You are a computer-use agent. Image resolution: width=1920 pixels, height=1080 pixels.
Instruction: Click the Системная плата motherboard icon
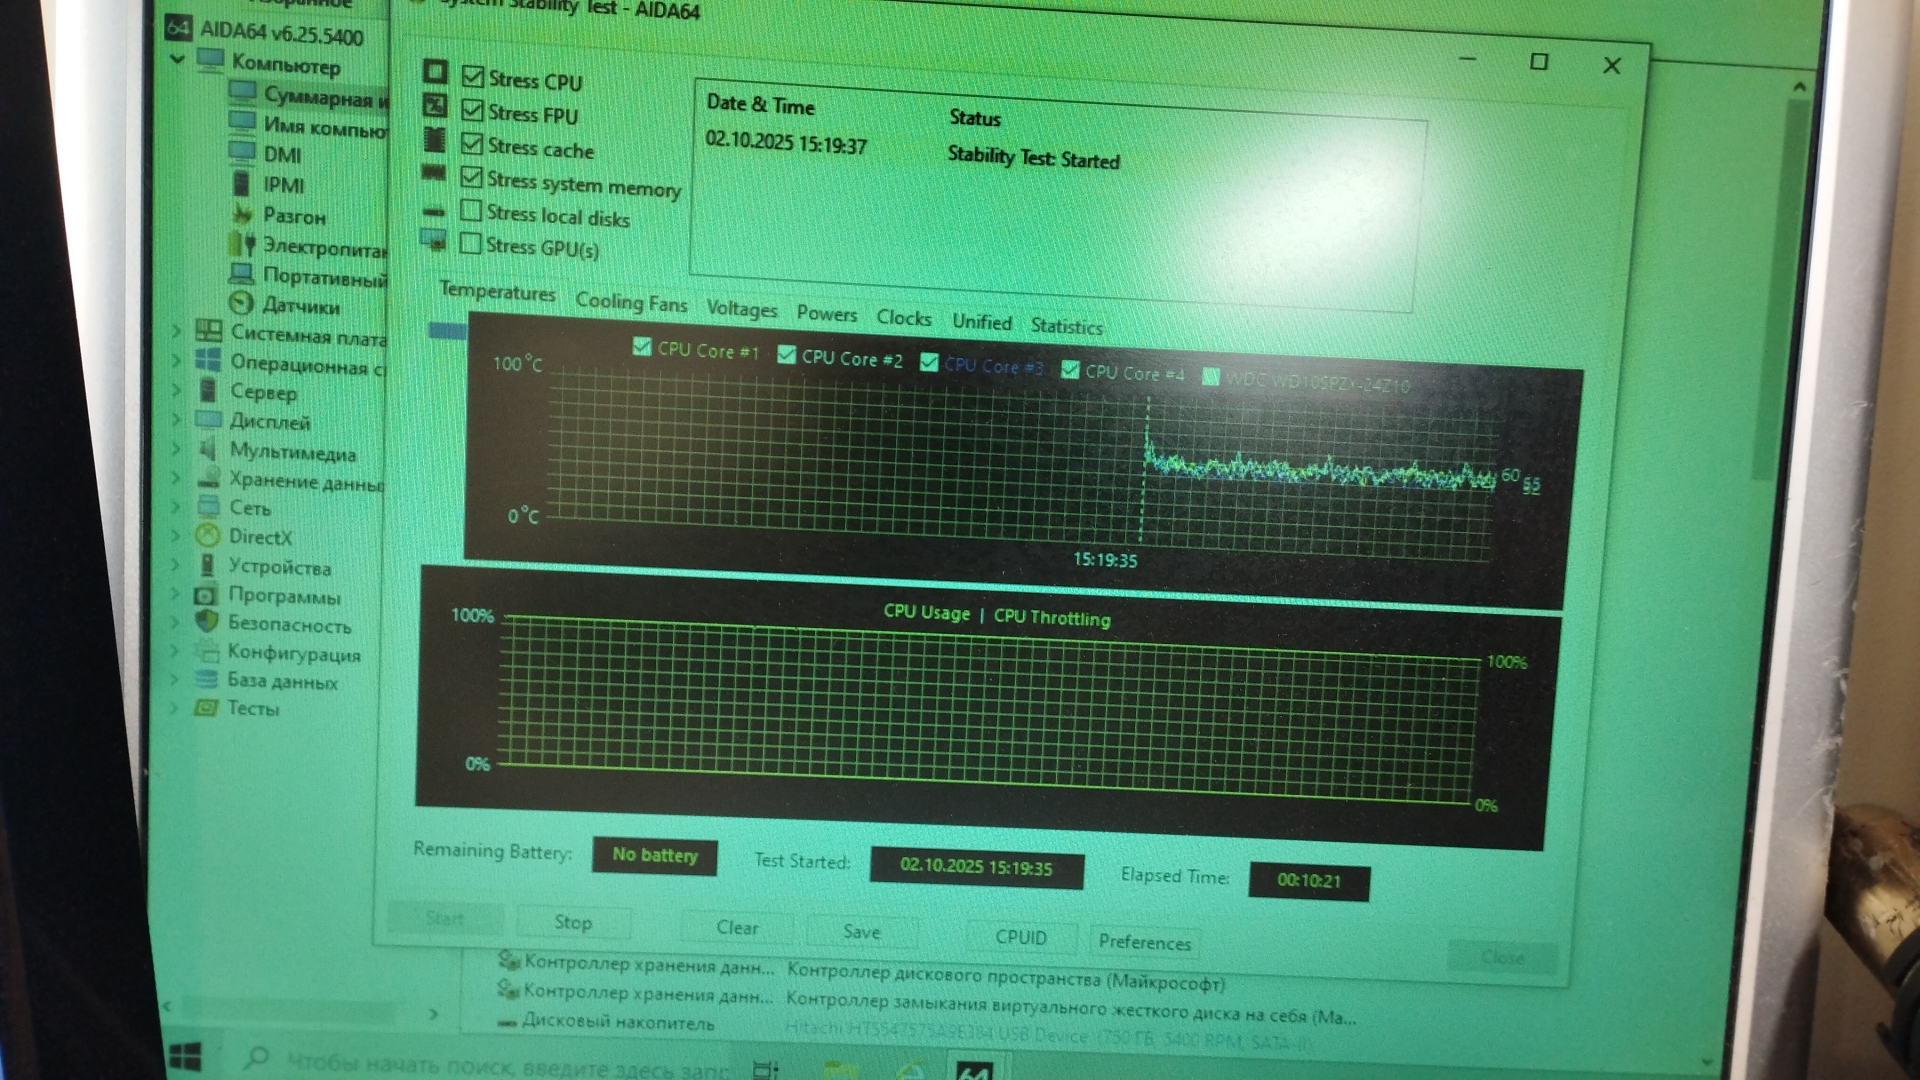(x=208, y=331)
